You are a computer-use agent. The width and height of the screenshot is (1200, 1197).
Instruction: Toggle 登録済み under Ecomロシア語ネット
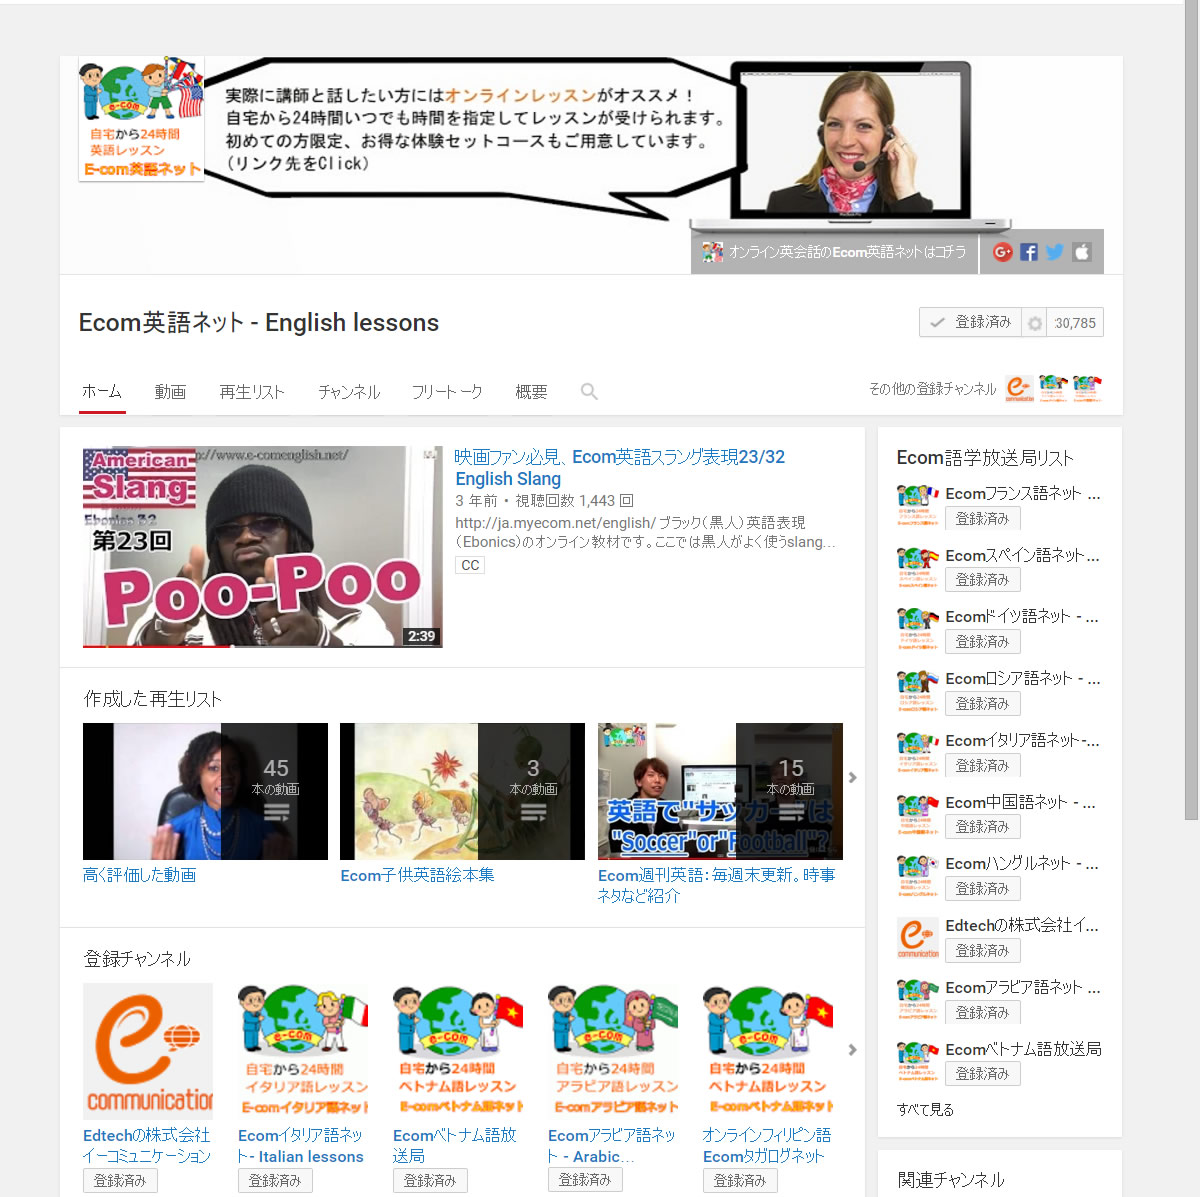[982, 704]
